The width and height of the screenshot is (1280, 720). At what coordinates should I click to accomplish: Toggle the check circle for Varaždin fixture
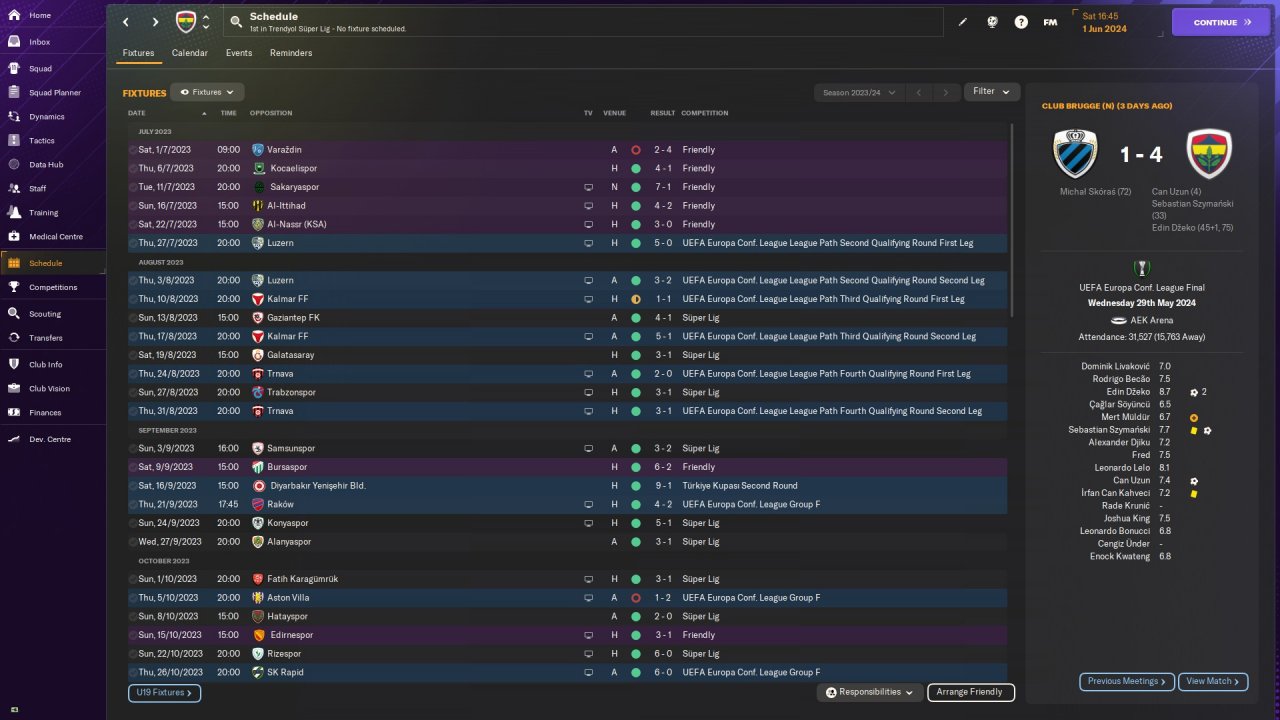(133, 150)
